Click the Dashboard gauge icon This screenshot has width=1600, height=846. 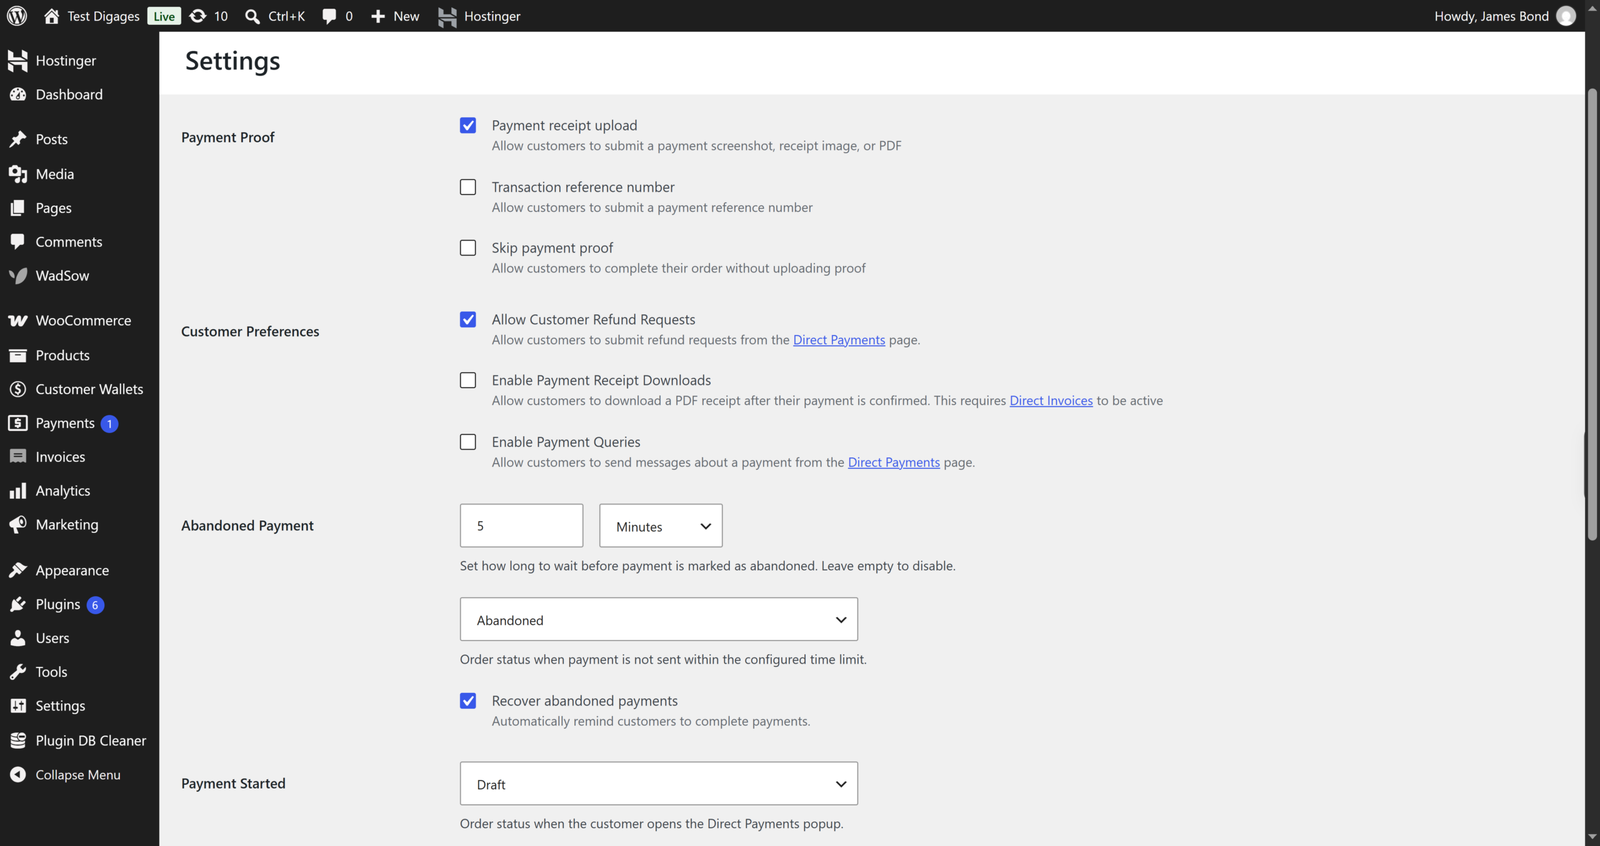(x=18, y=94)
